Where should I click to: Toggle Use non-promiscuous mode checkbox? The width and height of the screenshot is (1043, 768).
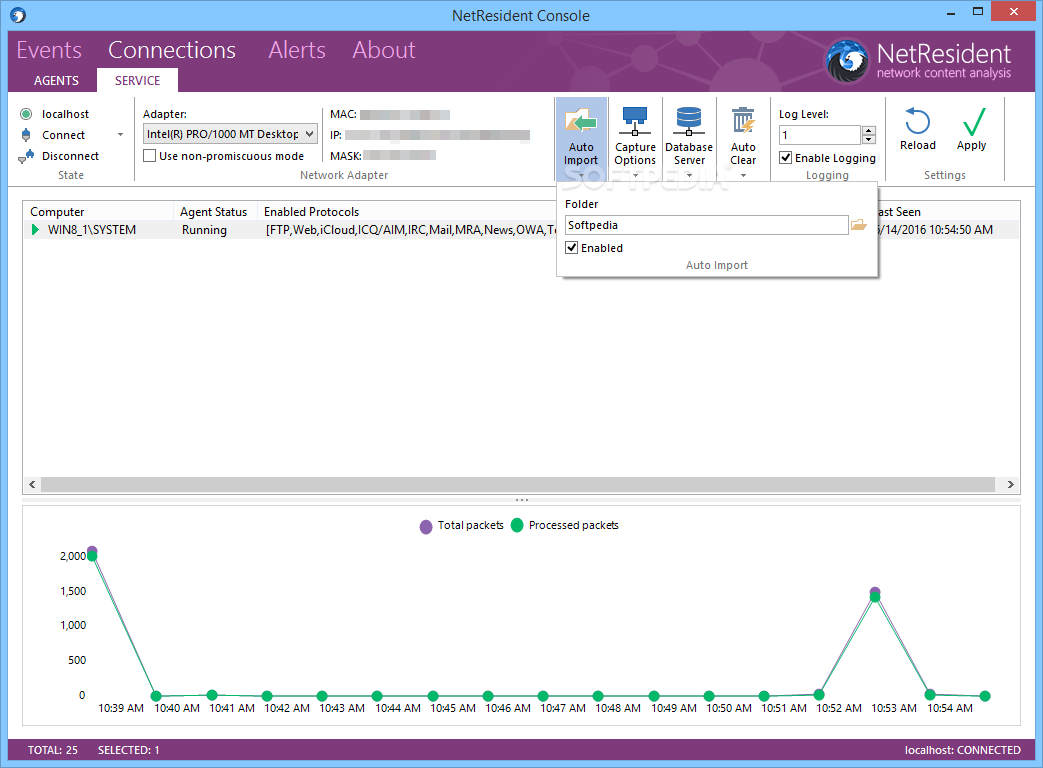point(150,156)
